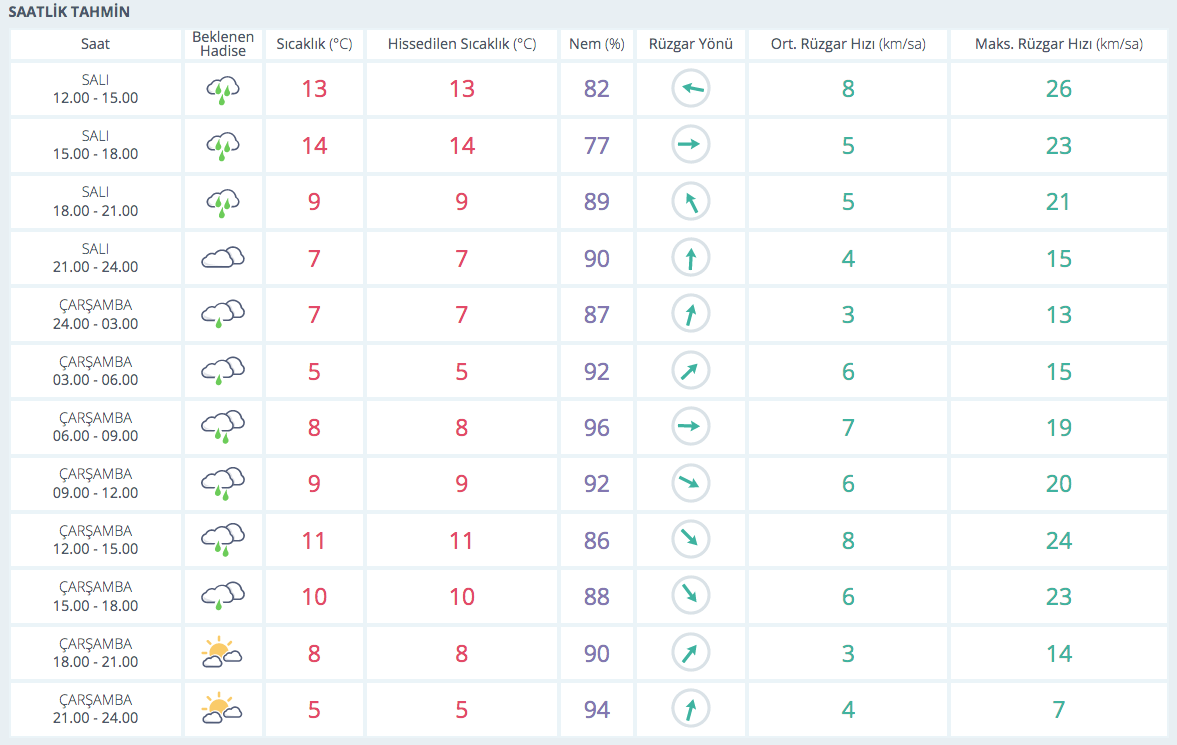Click the wind arrow for Çarşamba 09.00 - 12.00
1177x745 pixels.
(690, 484)
